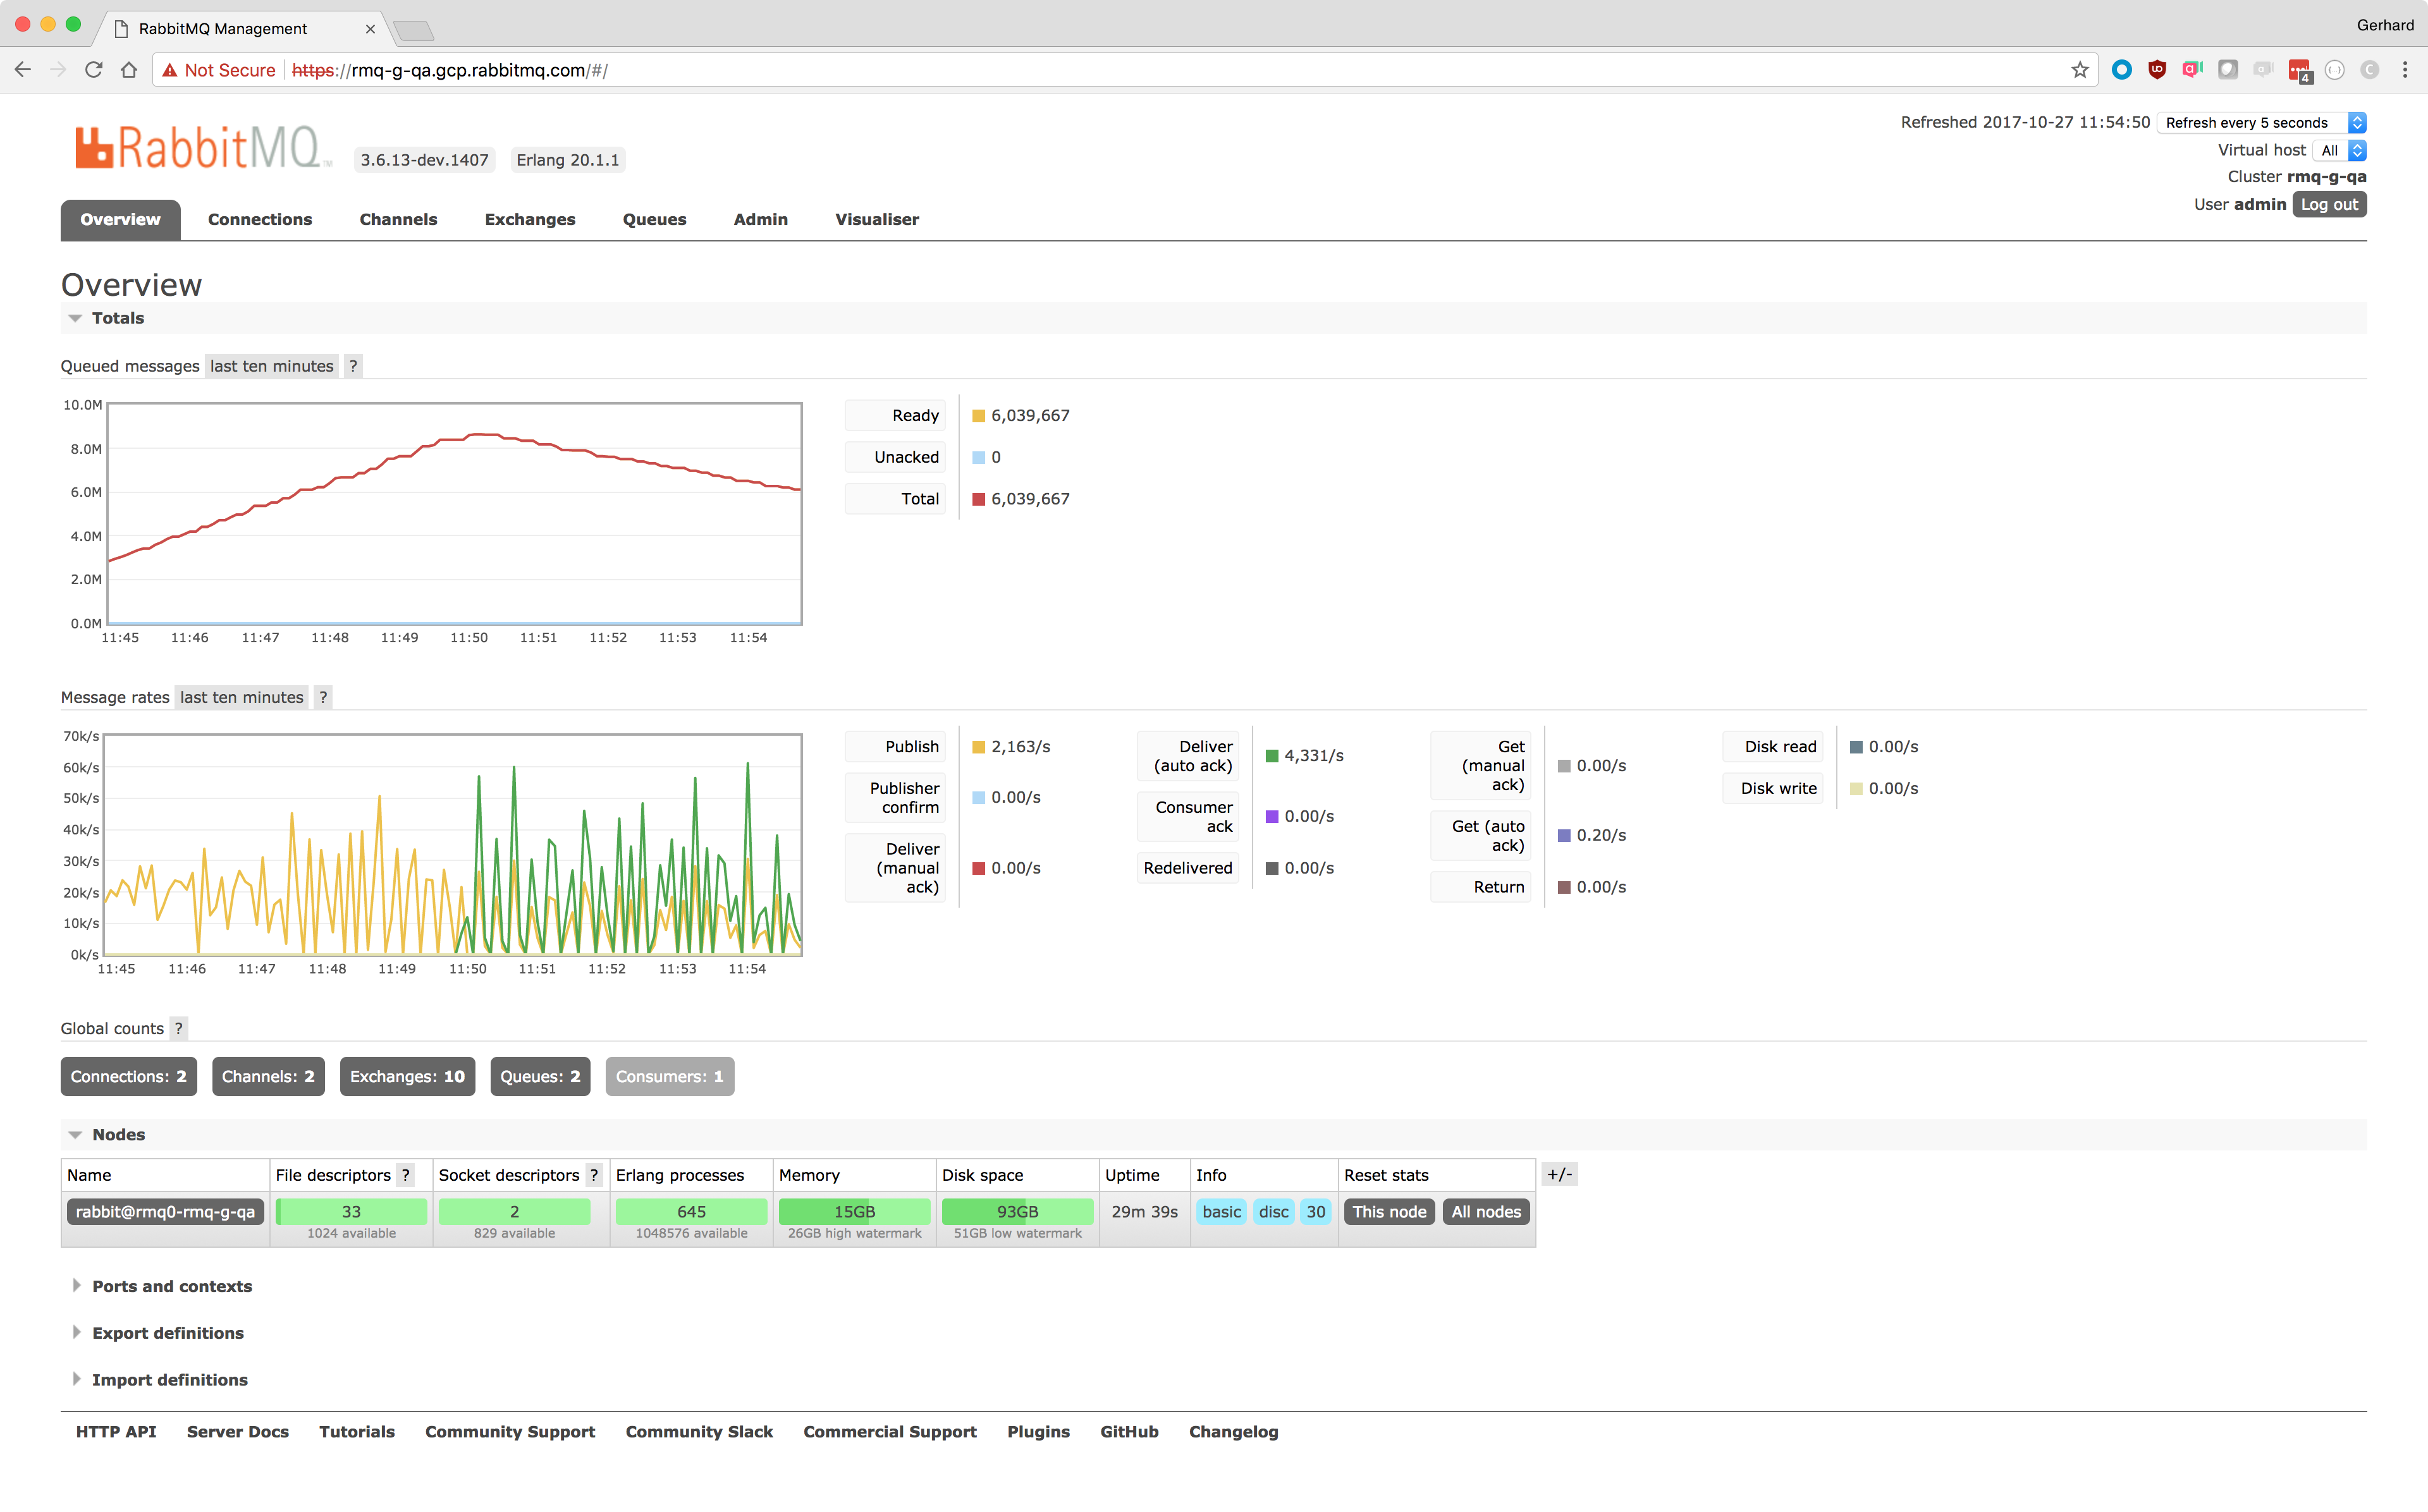Click the Not Secure warning icon
The image size is (2428, 1512).
[170, 70]
